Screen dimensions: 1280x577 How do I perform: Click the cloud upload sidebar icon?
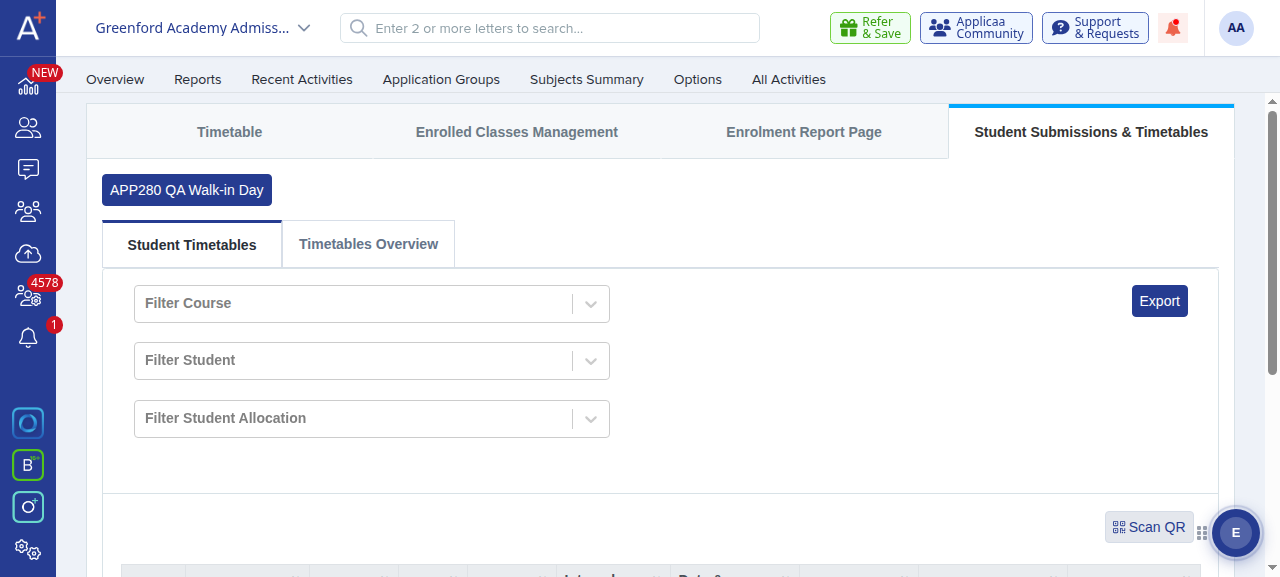pyautogui.click(x=28, y=253)
